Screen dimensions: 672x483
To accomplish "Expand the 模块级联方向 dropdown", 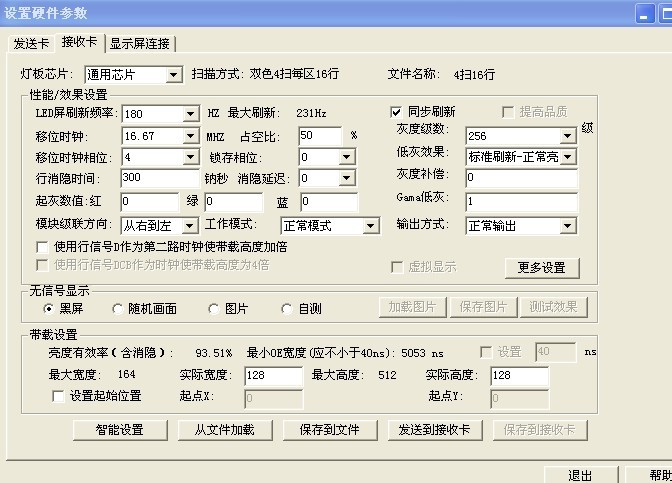I will 191,226.
